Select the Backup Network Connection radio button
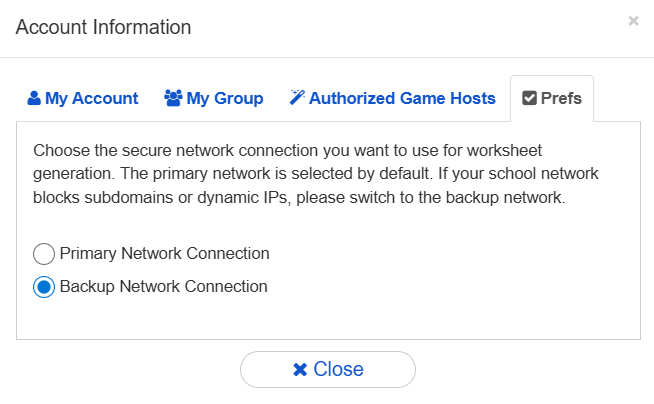 click(x=44, y=287)
